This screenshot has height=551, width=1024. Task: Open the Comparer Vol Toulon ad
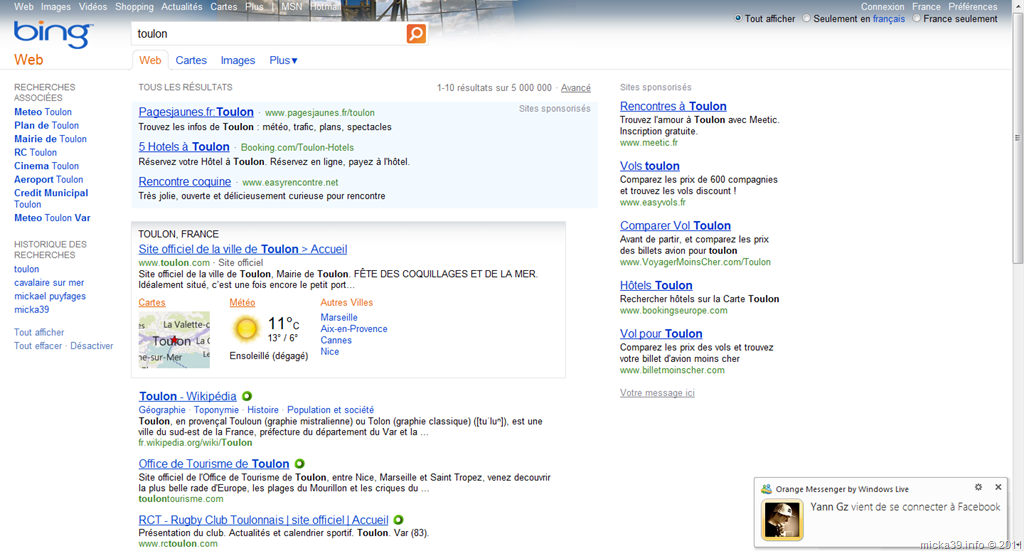pyautogui.click(x=675, y=225)
